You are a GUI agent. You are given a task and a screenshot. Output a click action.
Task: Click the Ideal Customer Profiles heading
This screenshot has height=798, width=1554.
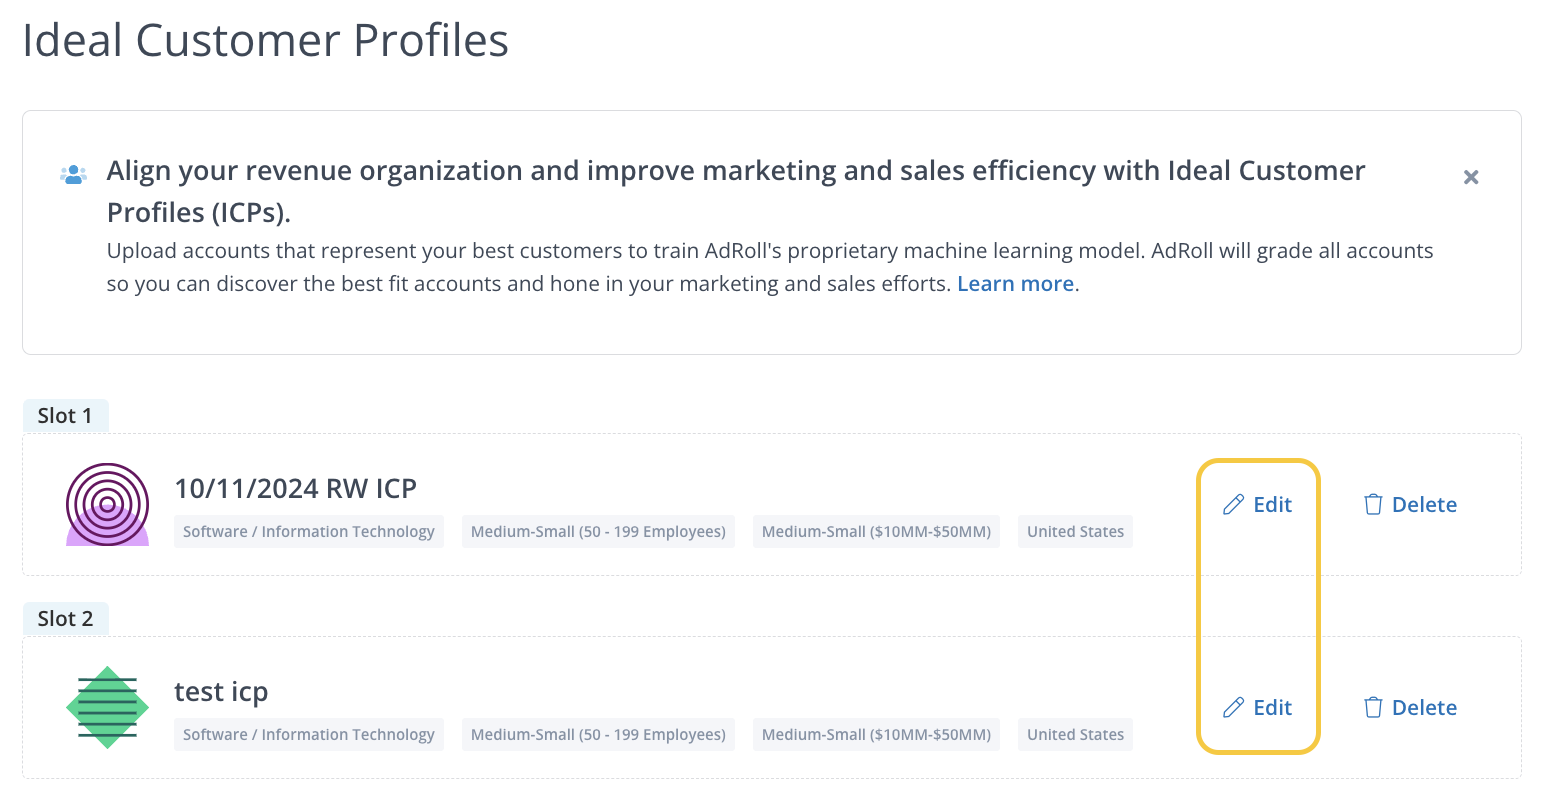[265, 41]
